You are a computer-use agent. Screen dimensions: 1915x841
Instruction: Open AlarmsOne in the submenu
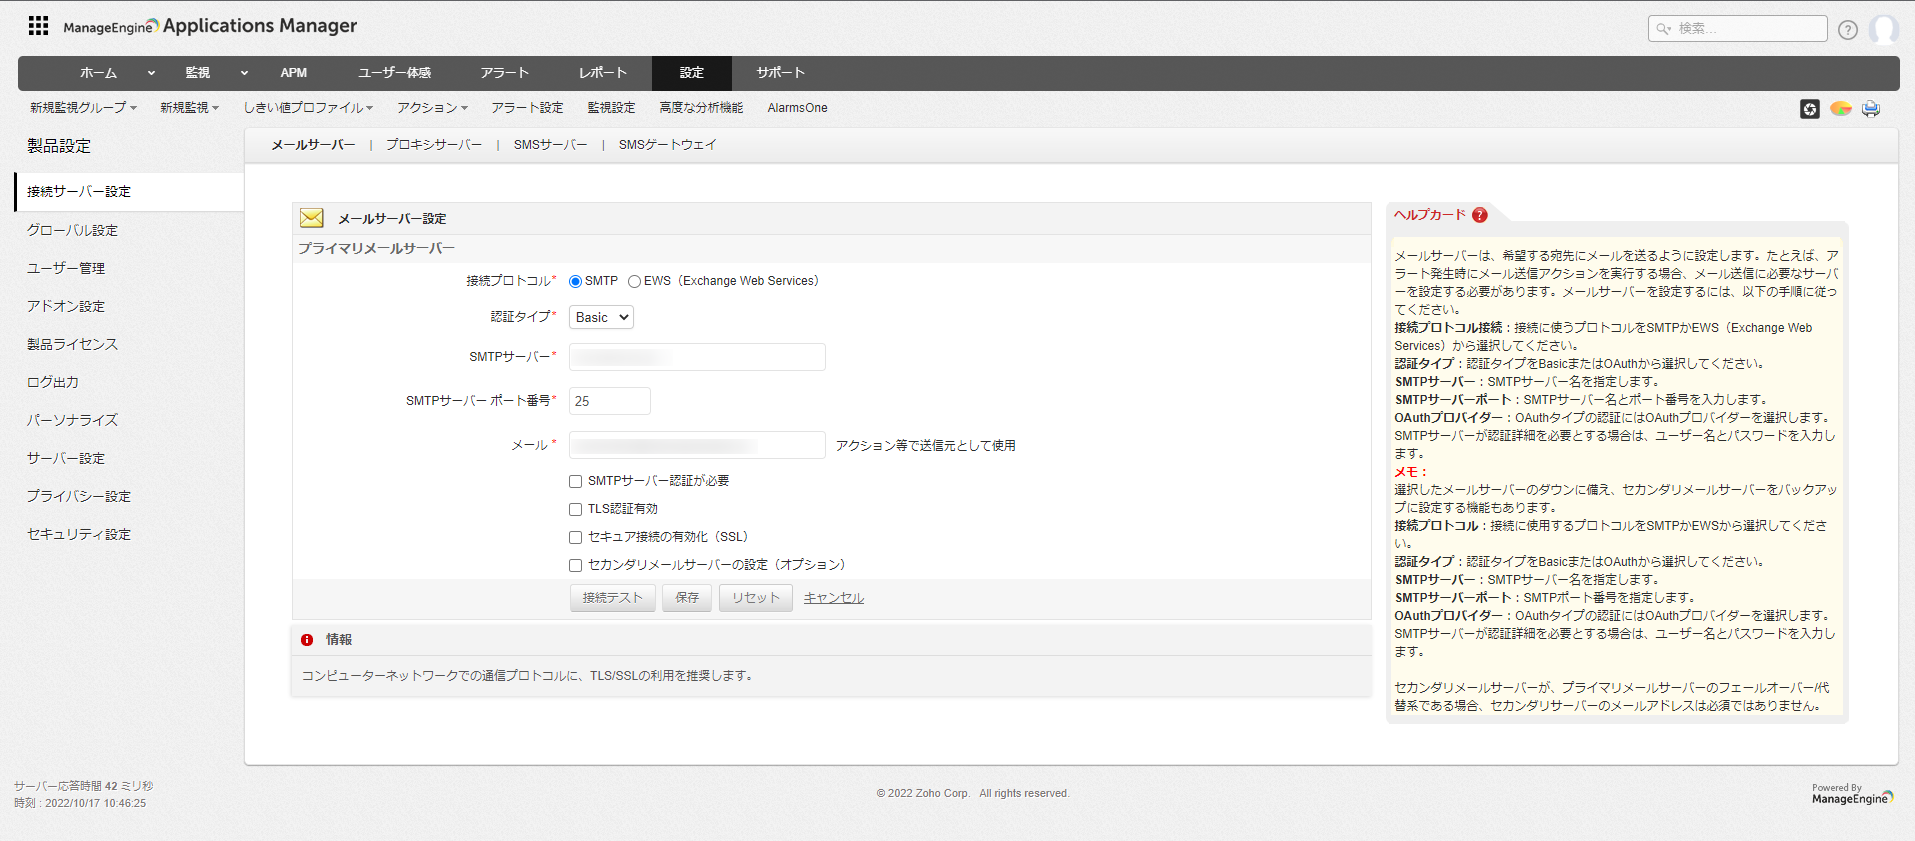point(797,108)
